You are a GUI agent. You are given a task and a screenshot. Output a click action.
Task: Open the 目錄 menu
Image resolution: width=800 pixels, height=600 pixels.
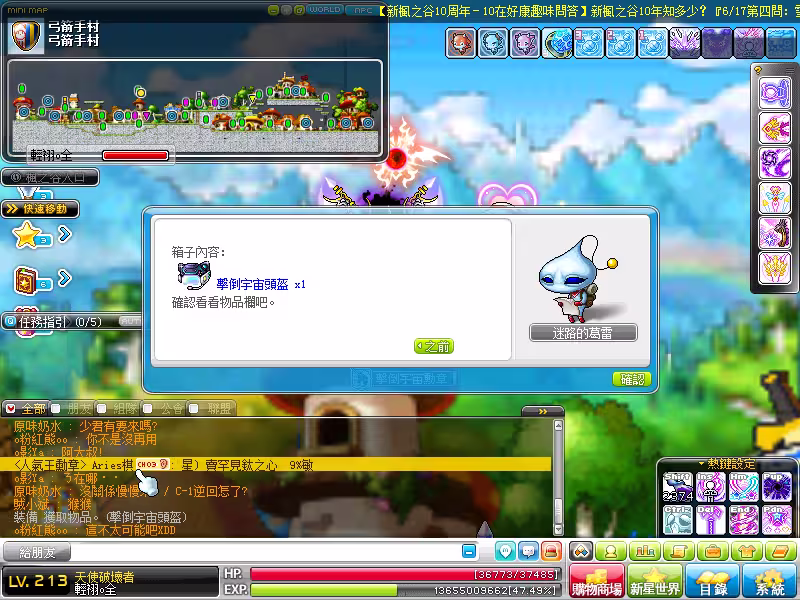[x=713, y=583]
